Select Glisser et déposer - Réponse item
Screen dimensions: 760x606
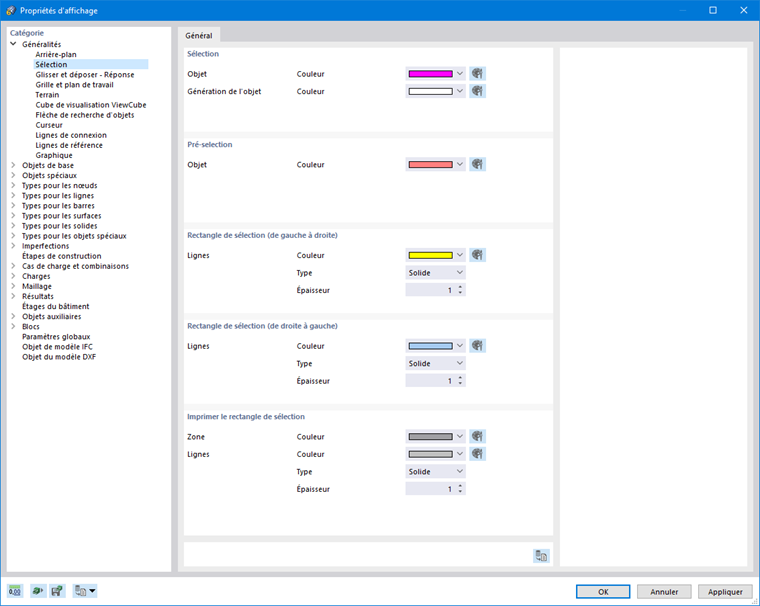(85, 75)
